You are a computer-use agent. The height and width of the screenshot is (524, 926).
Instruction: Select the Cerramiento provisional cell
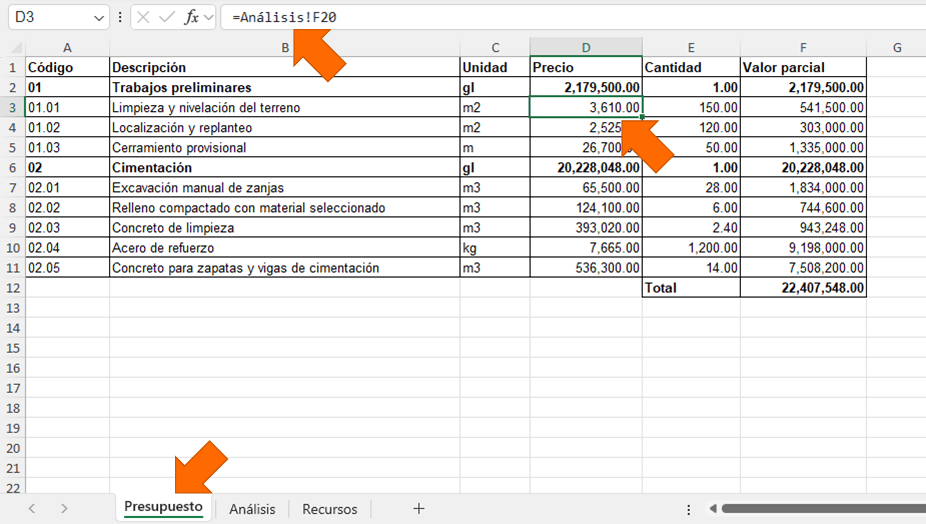point(285,148)
